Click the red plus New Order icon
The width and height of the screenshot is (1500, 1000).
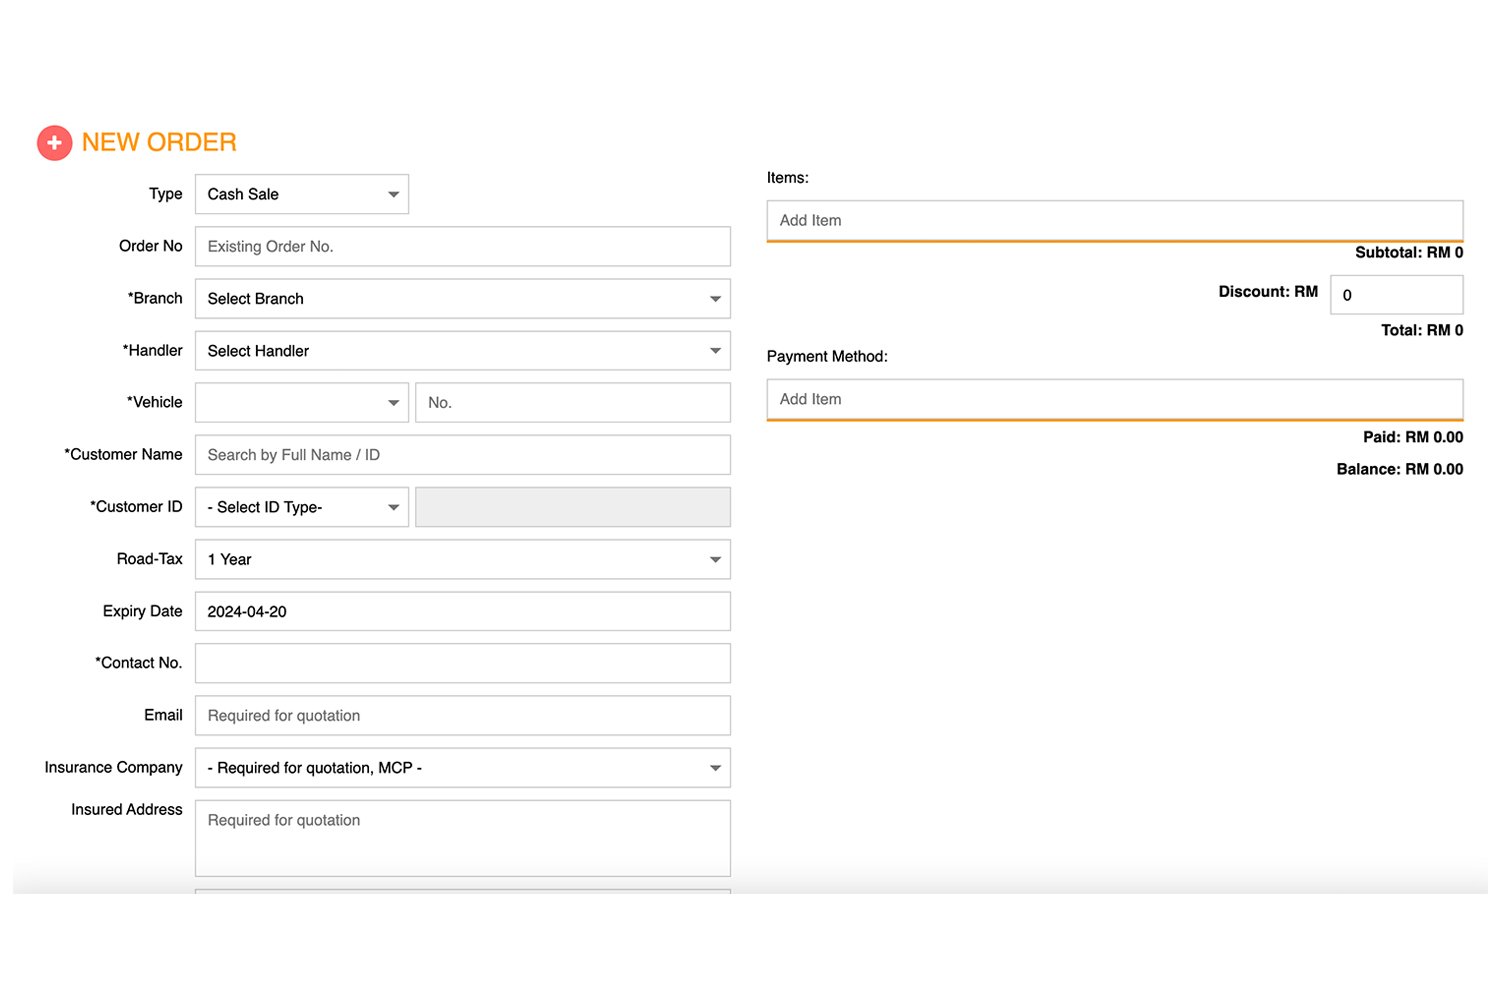[54, 143]
